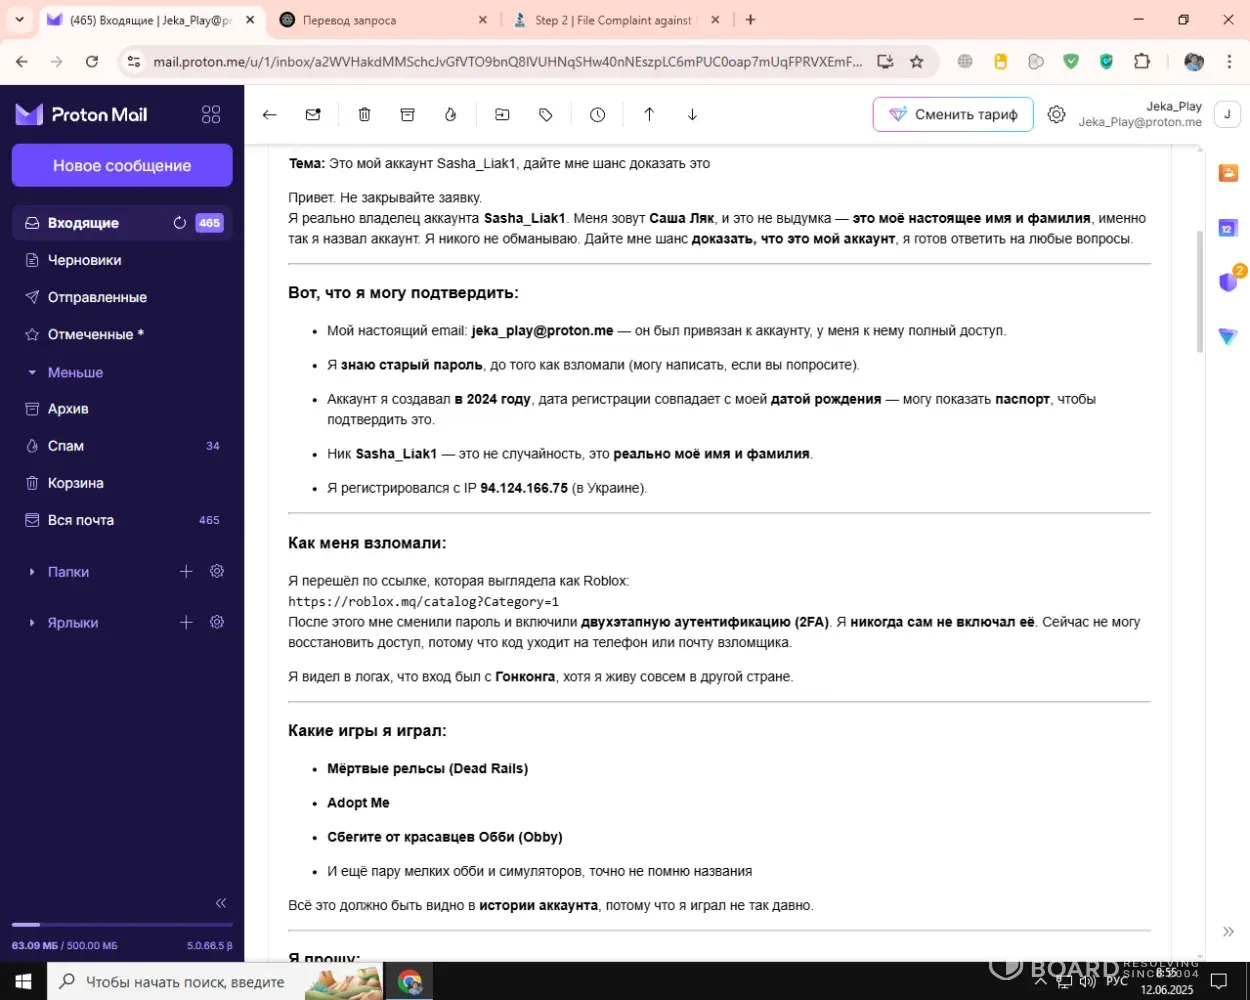
Task: Collapse the sidebar list via Меньше
Action: coord(75,372)
